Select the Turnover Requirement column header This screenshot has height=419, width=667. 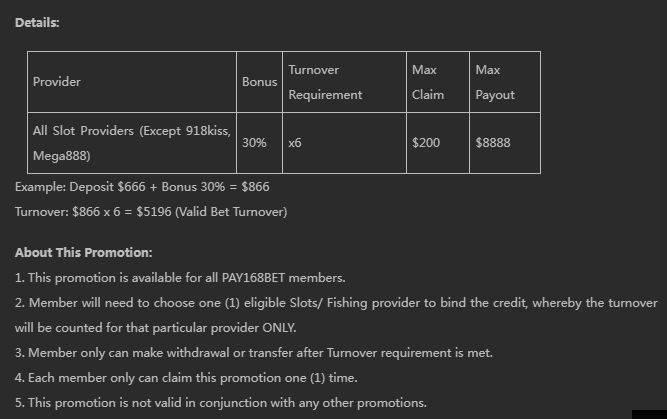pos(325,82)
